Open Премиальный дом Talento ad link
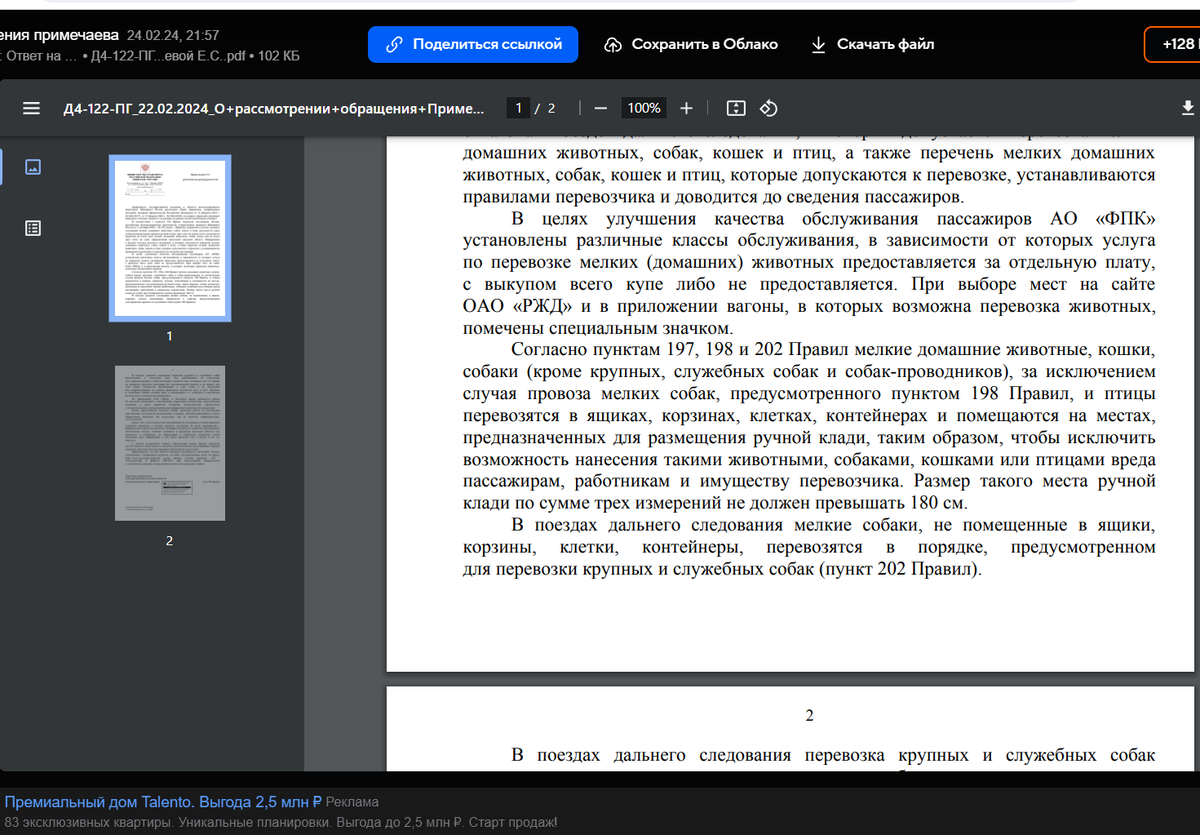This screenshot has height=835, width=1200. [x=163, y=801]
